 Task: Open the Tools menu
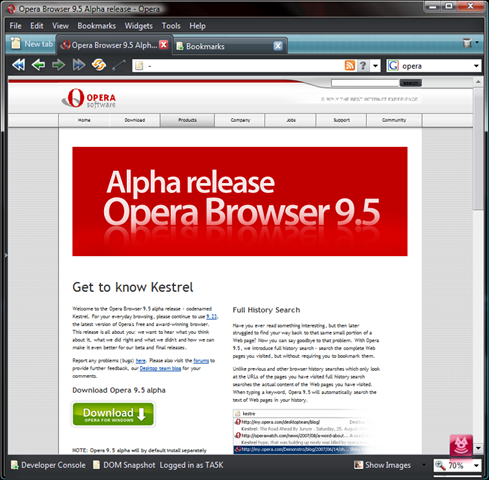click(171, 26)
